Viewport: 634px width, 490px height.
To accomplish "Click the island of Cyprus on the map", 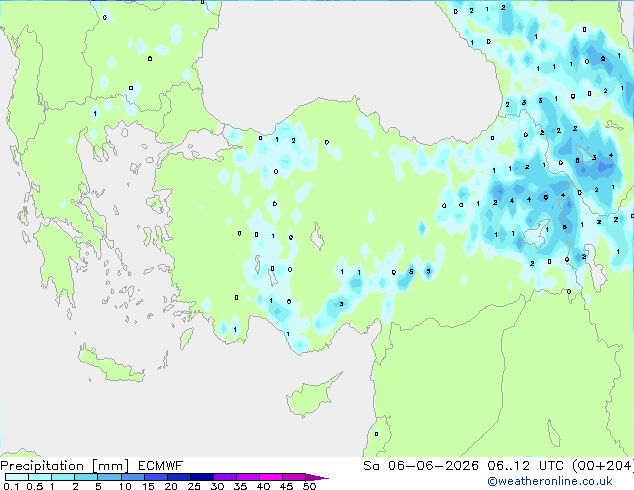I will (x=311, y=397).
